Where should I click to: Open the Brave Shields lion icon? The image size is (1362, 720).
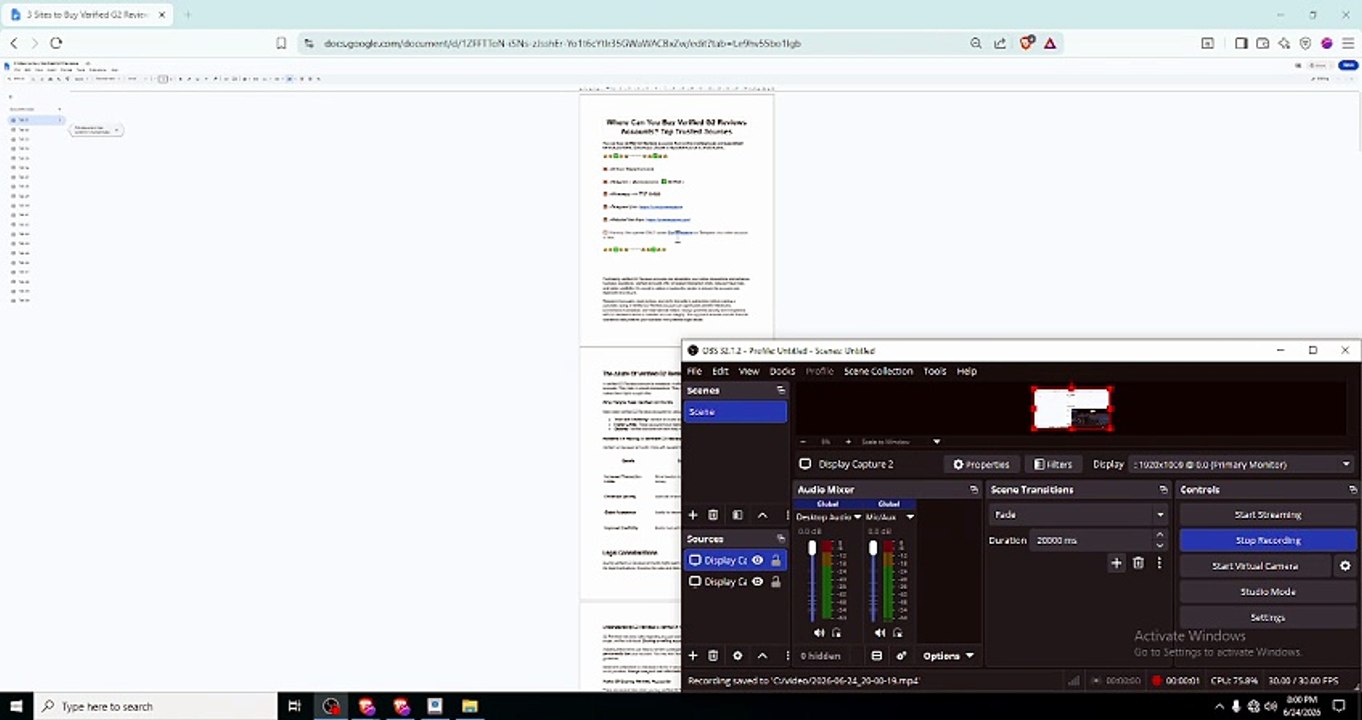tap(1027, 43)
